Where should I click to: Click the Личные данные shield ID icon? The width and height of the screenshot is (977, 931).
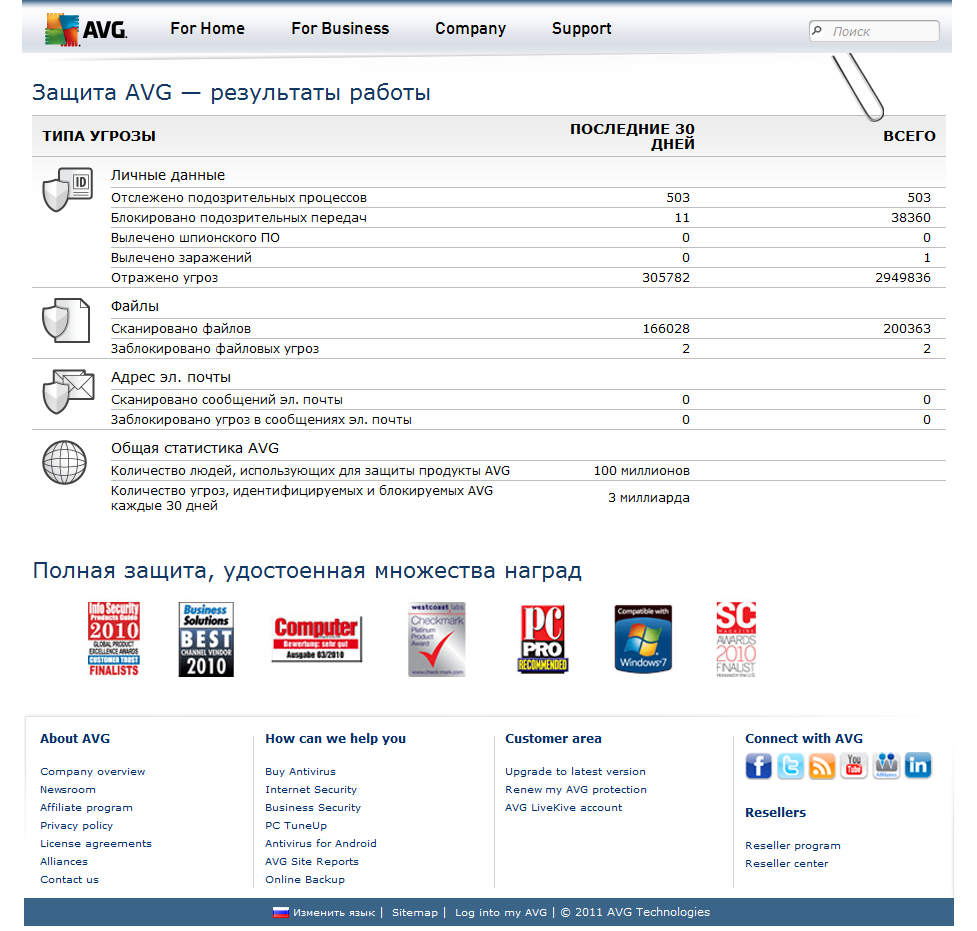[x=68, y=189]
